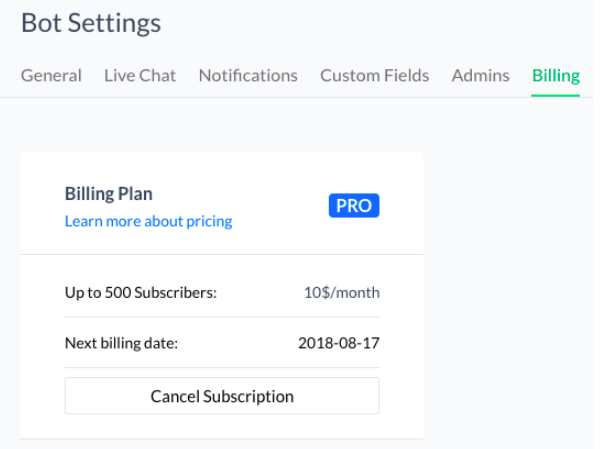Go to the Notifications tab
600x449 pixels.
(x=248, y=75)
